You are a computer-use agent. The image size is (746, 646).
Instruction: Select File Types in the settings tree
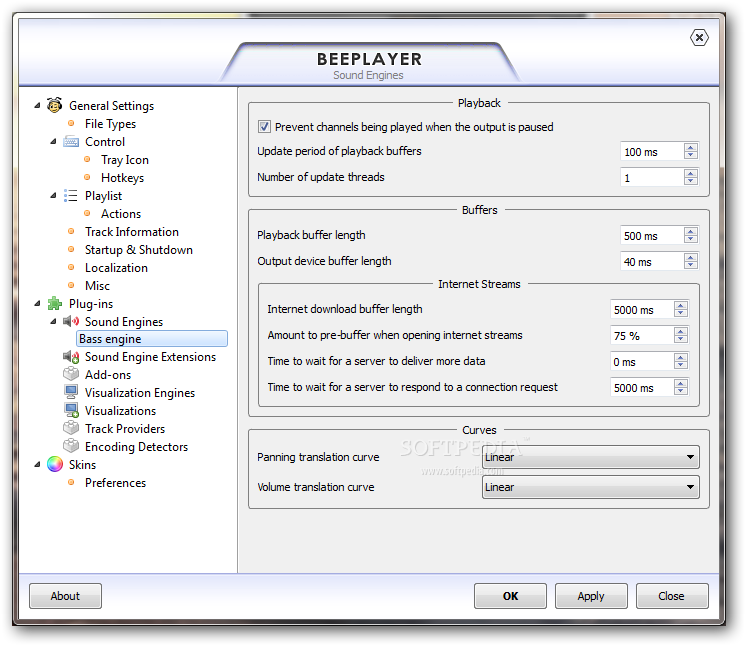(110, 124)
